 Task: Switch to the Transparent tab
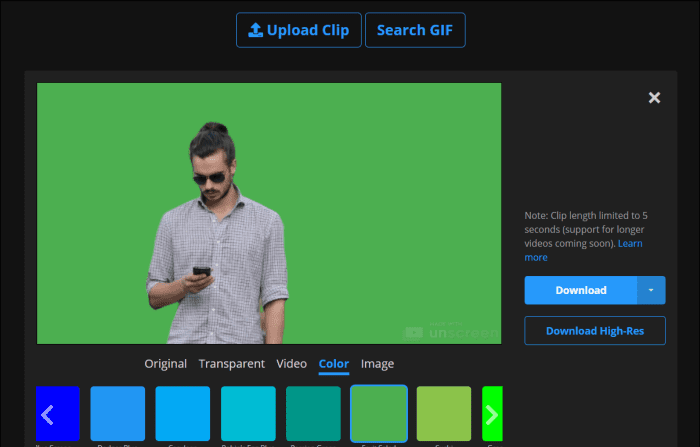point(232,363)
